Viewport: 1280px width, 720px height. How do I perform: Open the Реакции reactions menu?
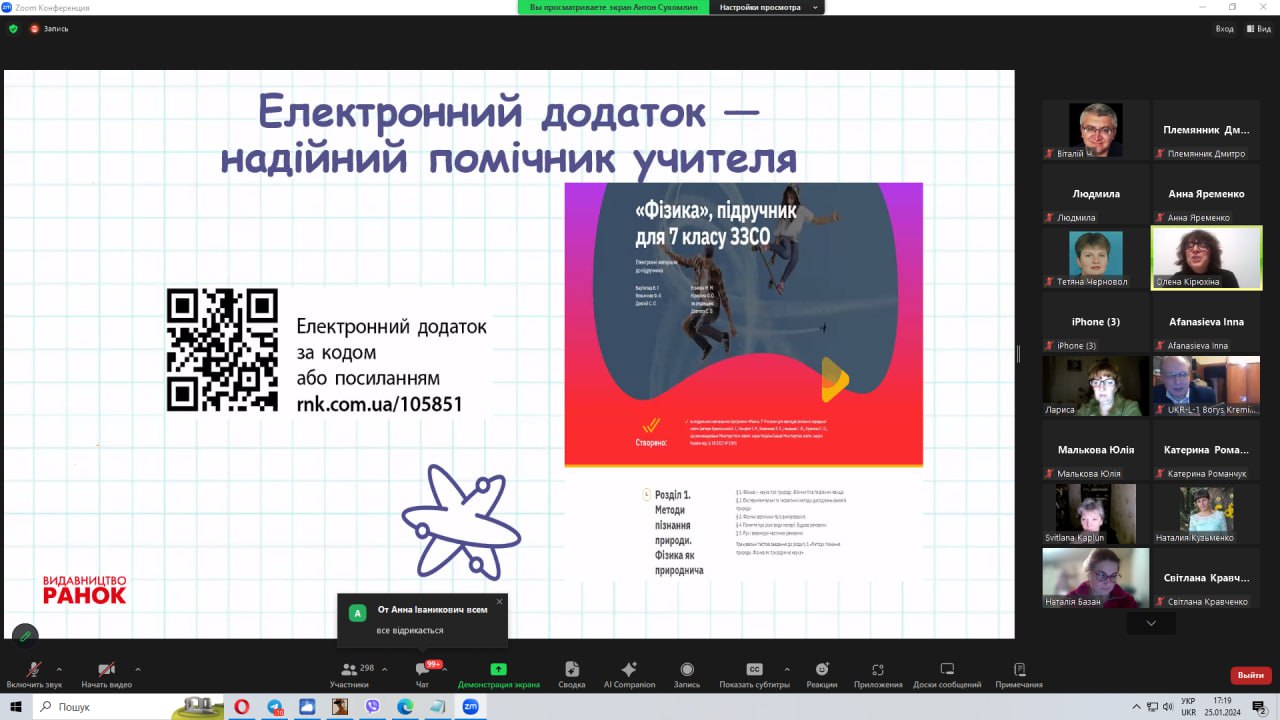[x=822, y=670]
